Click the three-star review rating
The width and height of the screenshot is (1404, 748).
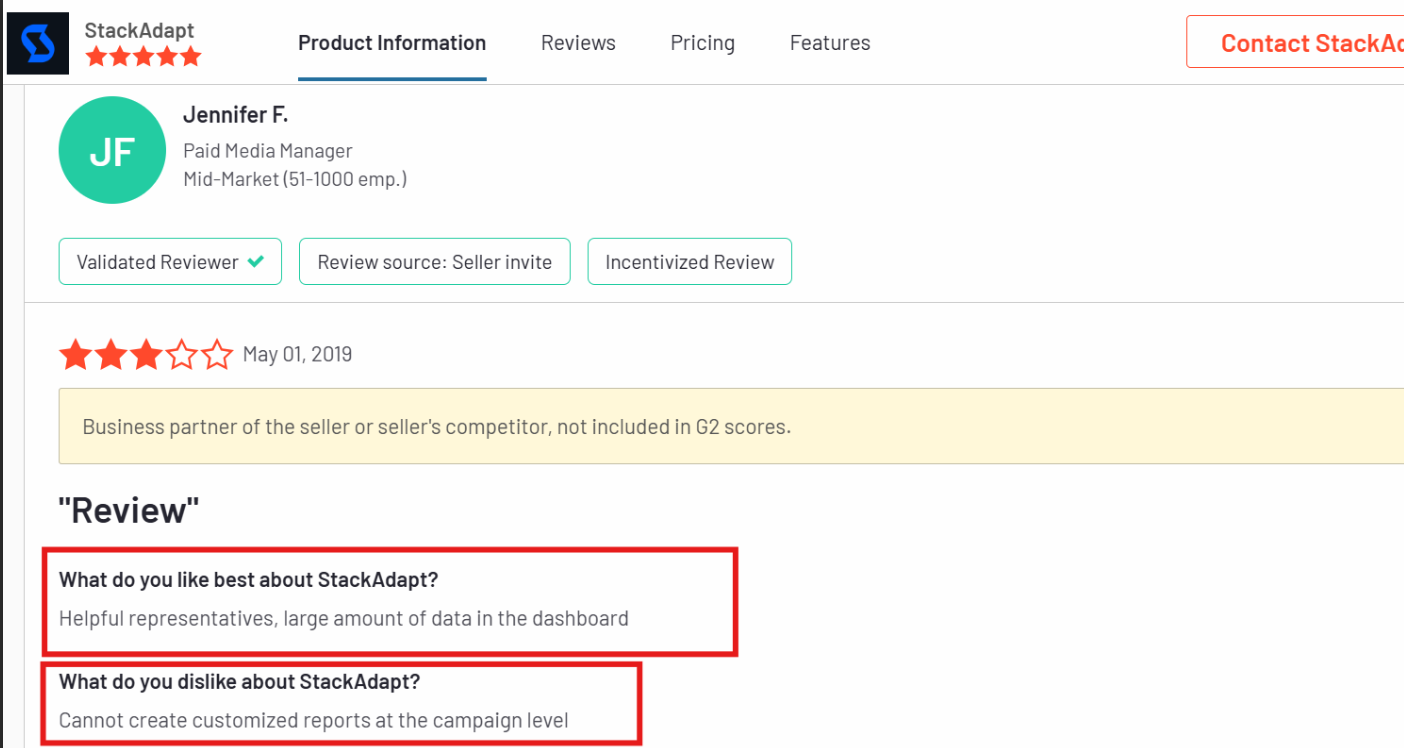tap(146, 355)
